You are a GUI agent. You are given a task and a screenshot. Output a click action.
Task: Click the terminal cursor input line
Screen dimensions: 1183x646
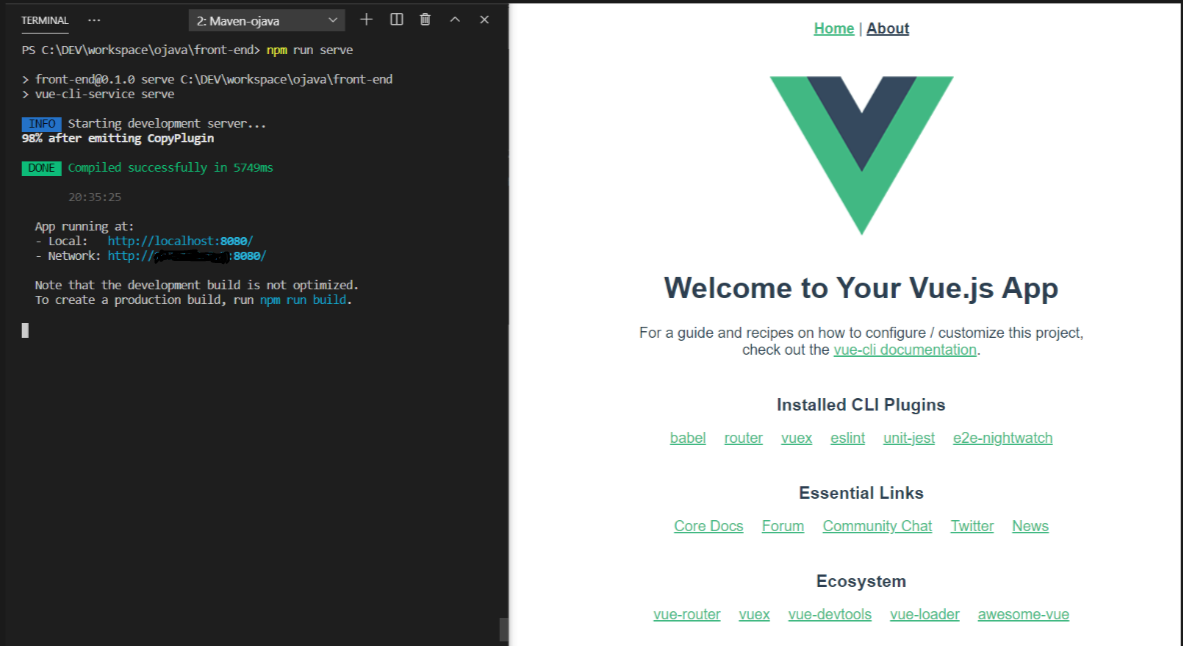[25, 330]
